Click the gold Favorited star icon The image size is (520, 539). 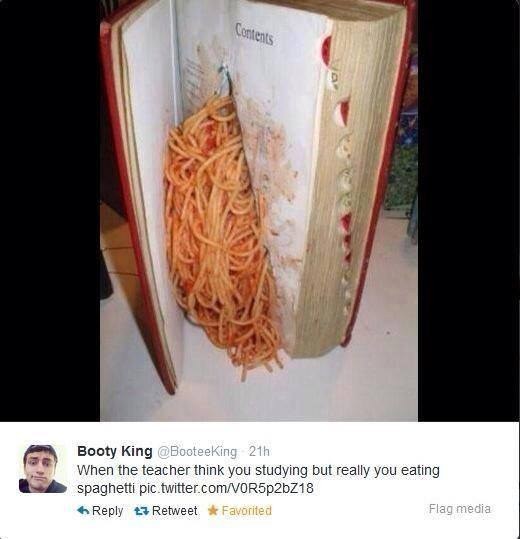tap(213, 510)
